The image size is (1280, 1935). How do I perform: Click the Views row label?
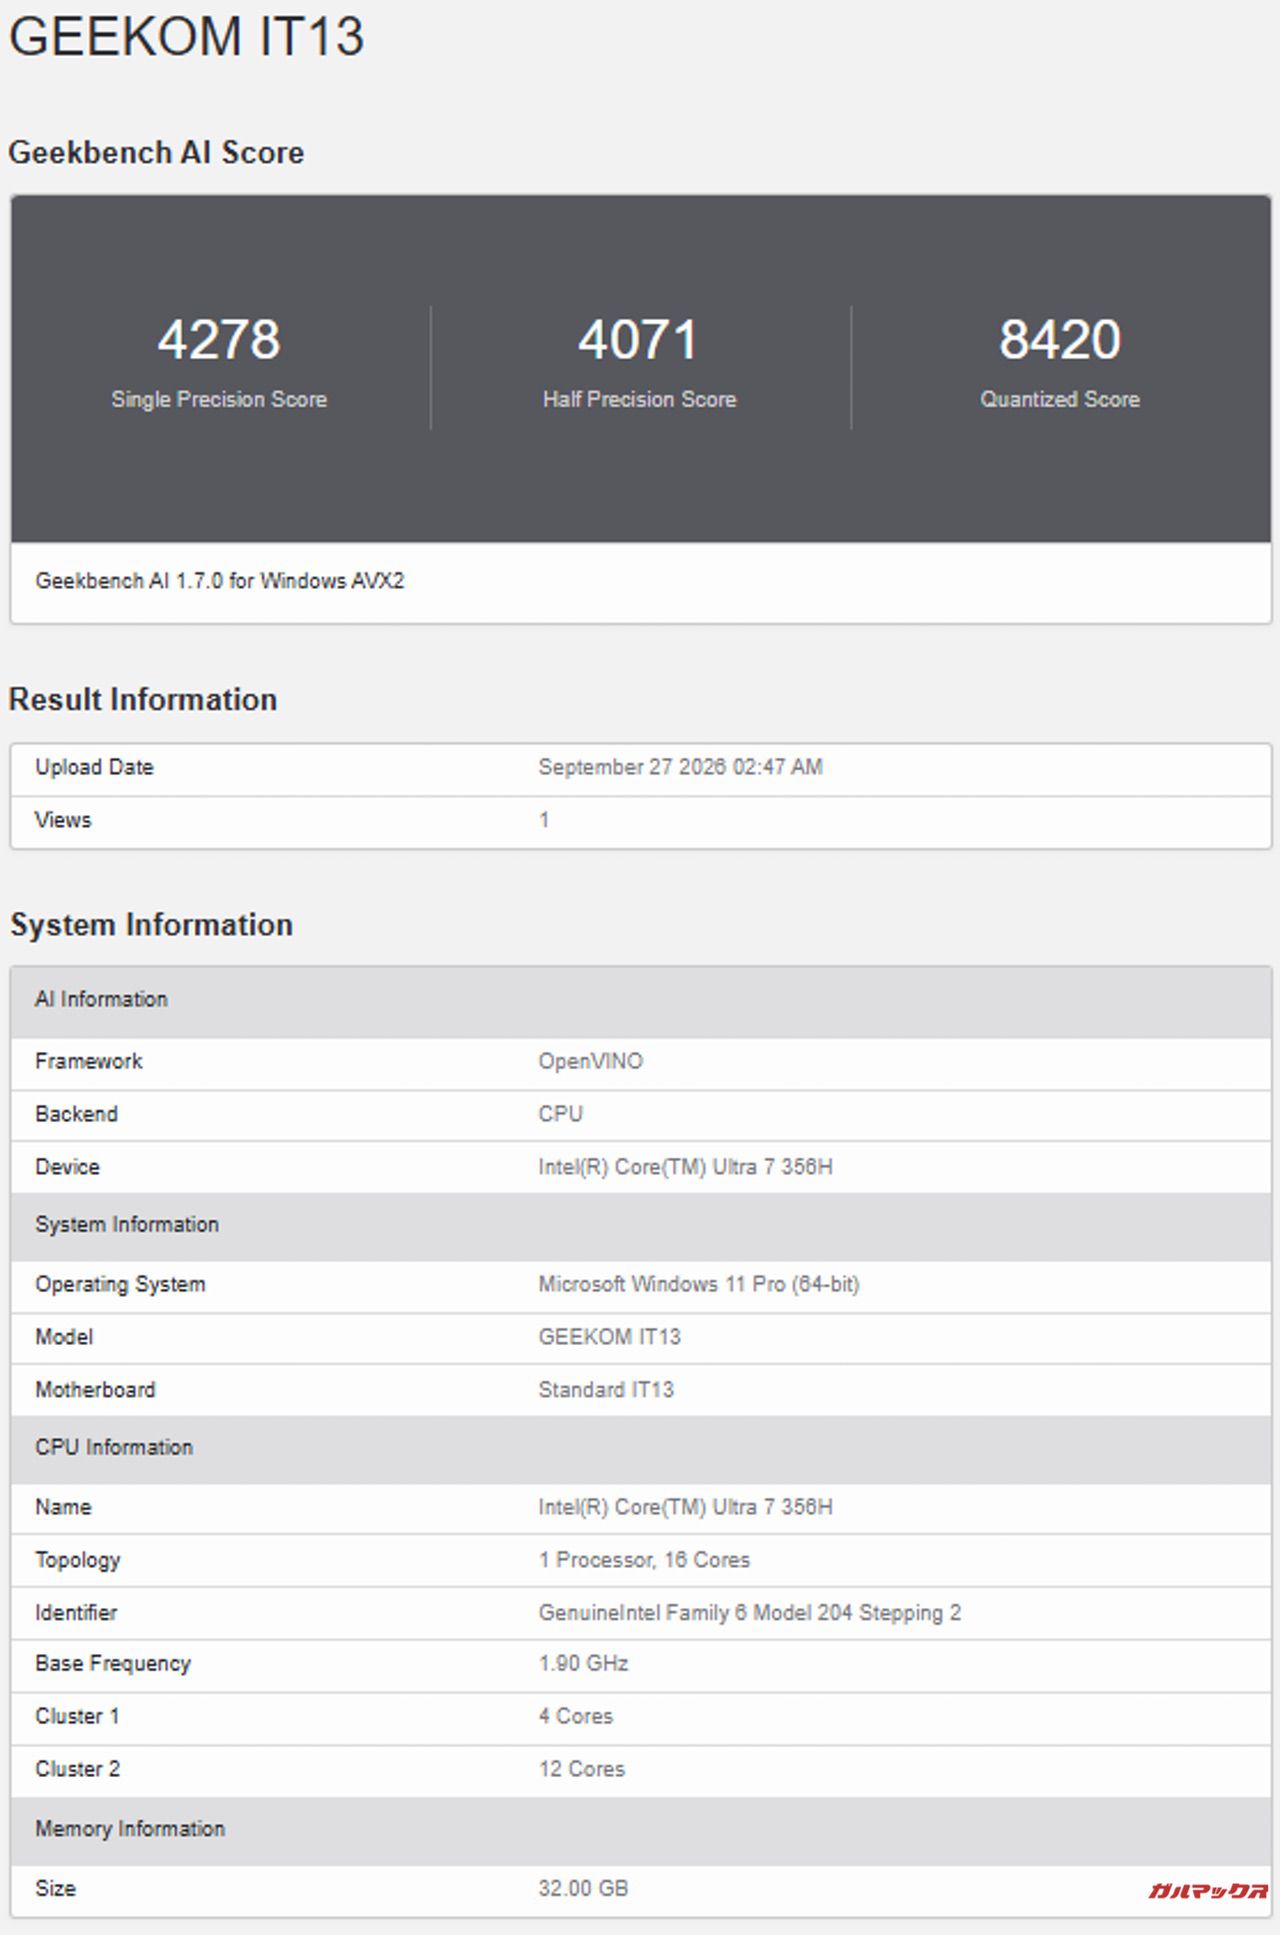click(x=63, y=820)
